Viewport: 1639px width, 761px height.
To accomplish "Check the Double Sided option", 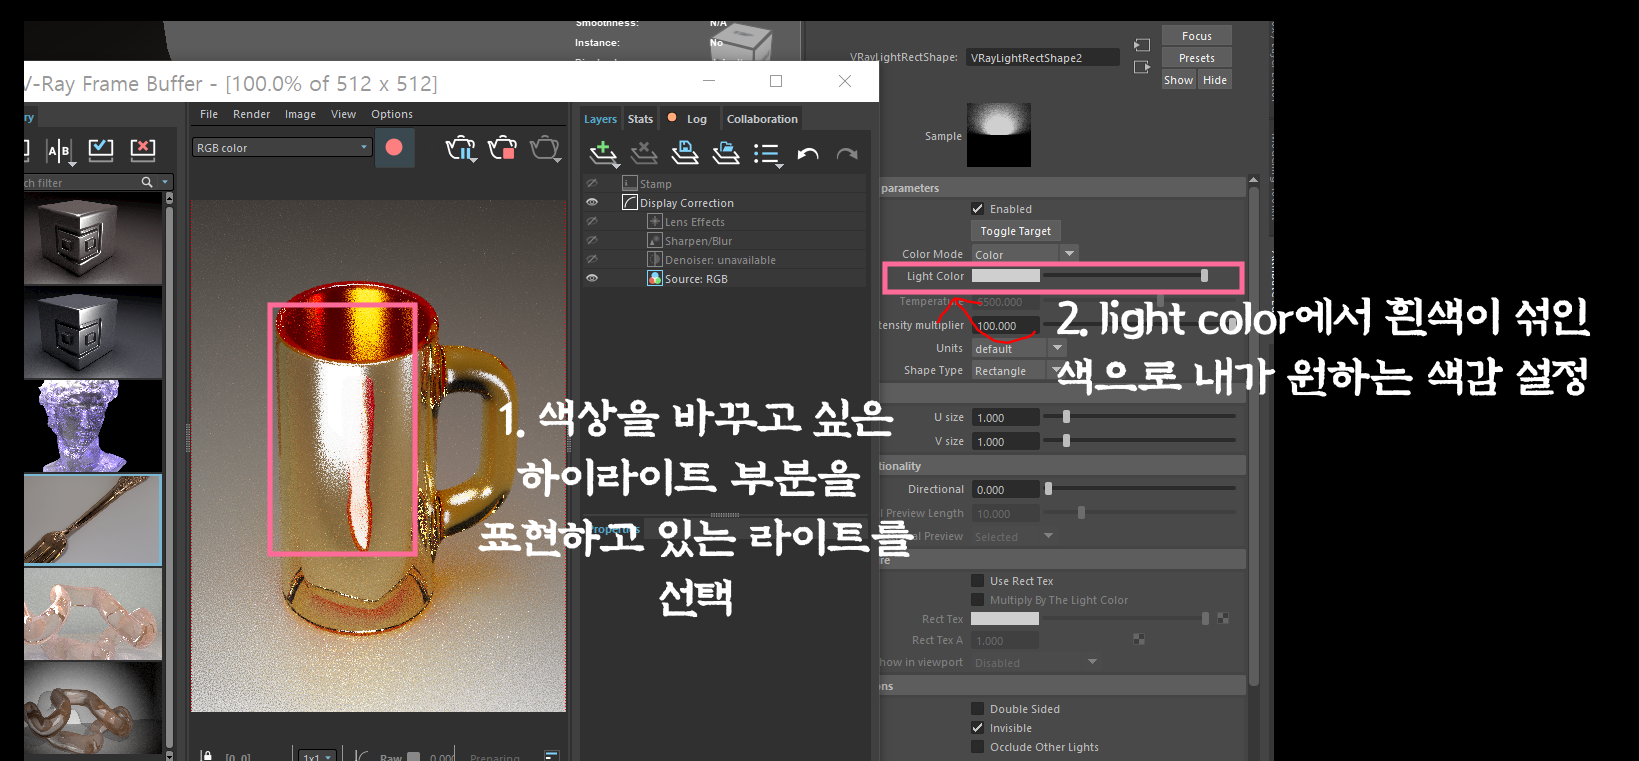I will [x=978, y=709].
